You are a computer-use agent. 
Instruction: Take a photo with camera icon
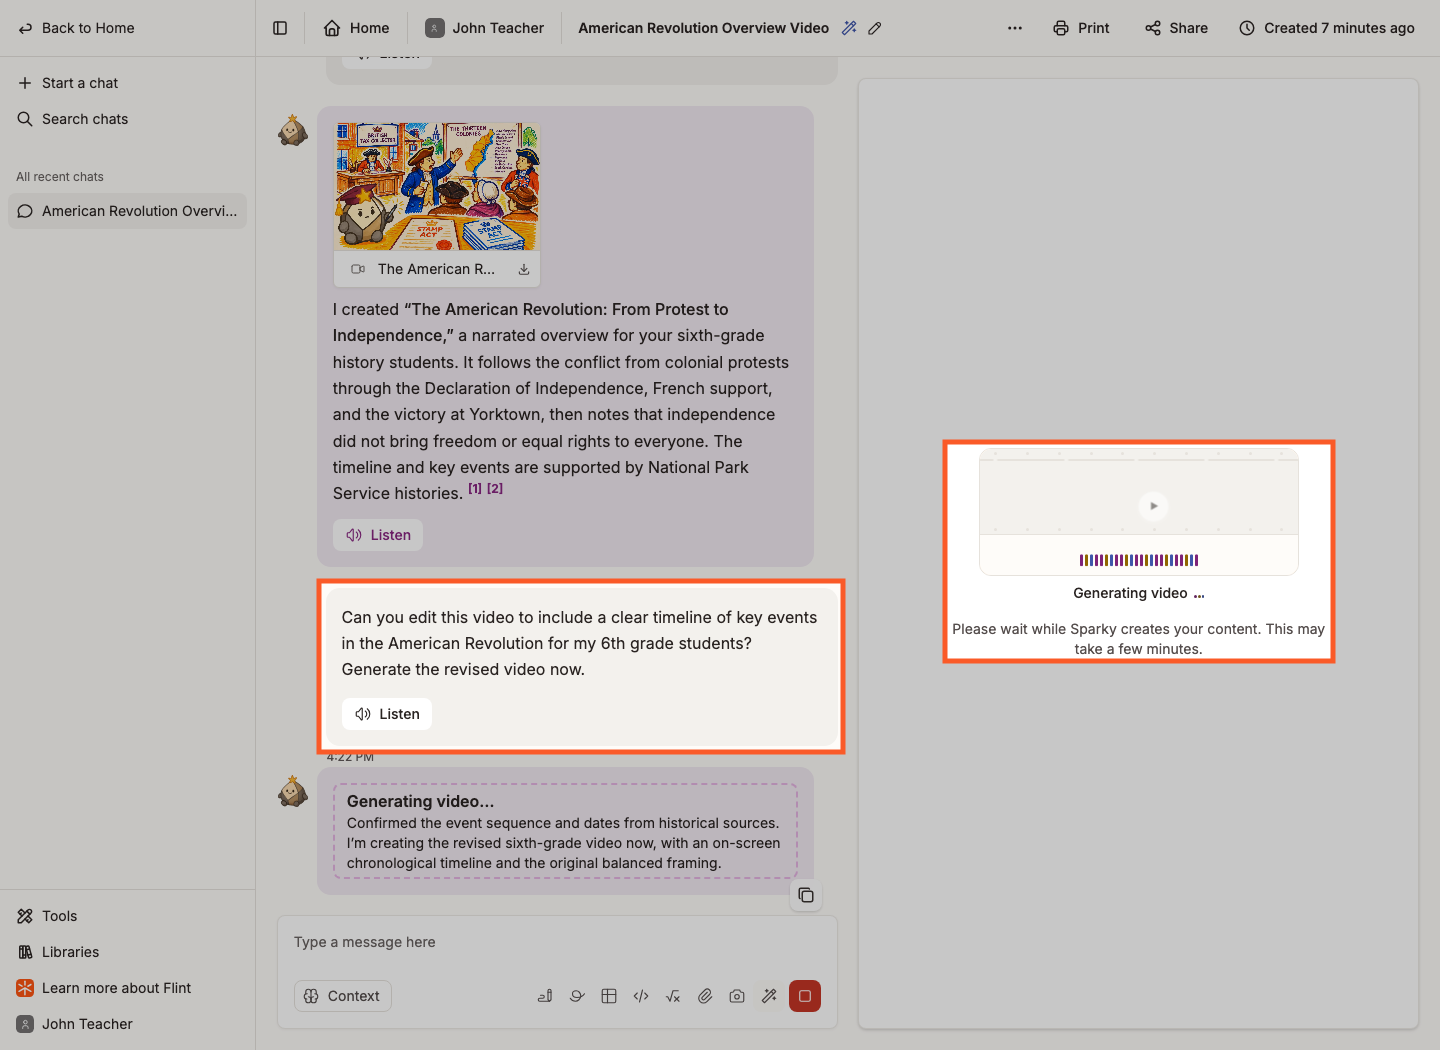[737, 996]
